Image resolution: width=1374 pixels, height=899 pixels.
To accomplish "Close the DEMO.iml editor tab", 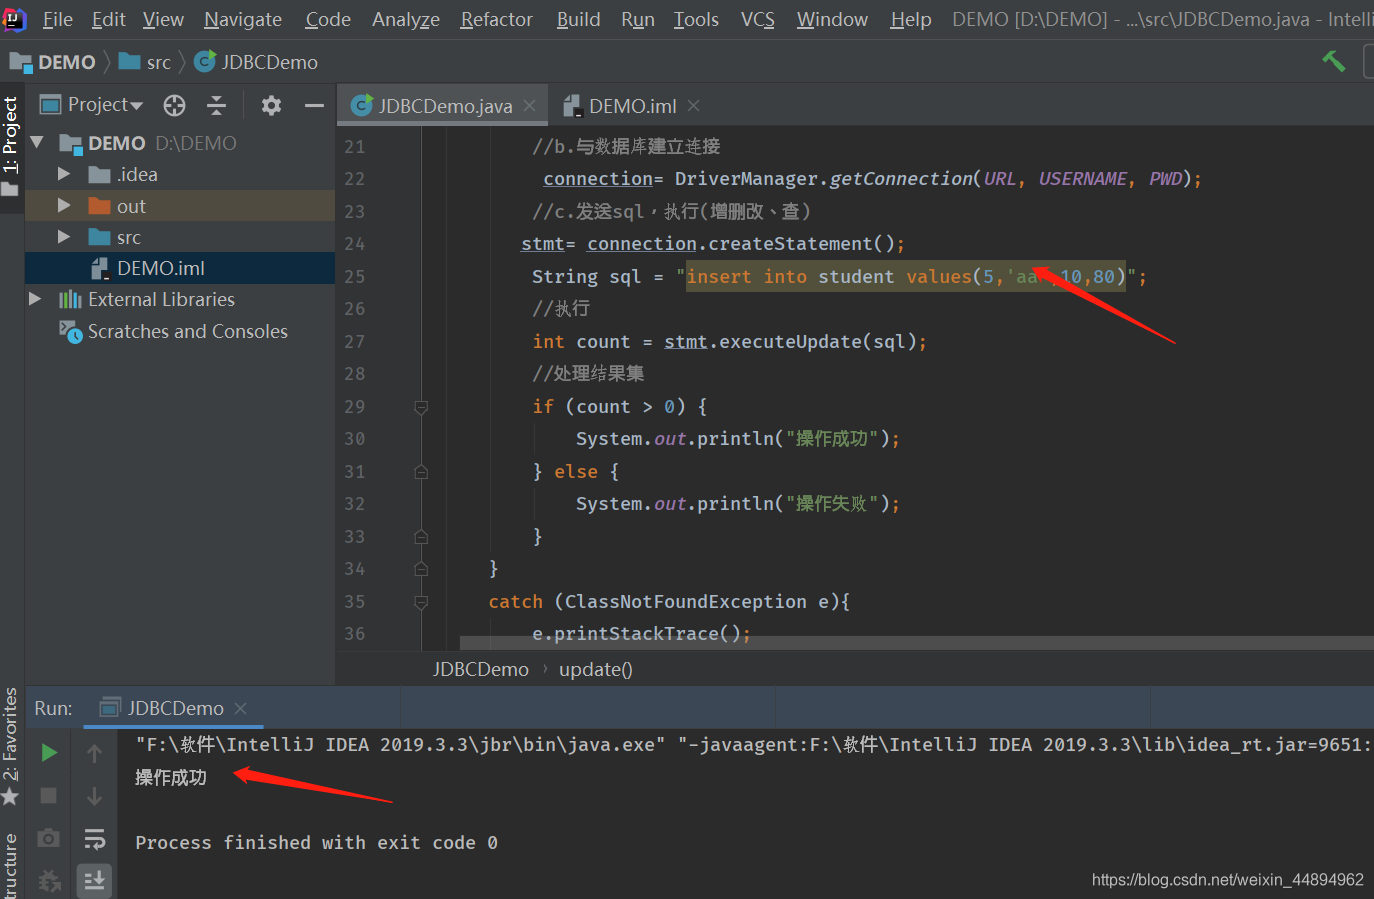I will point(694,106).
